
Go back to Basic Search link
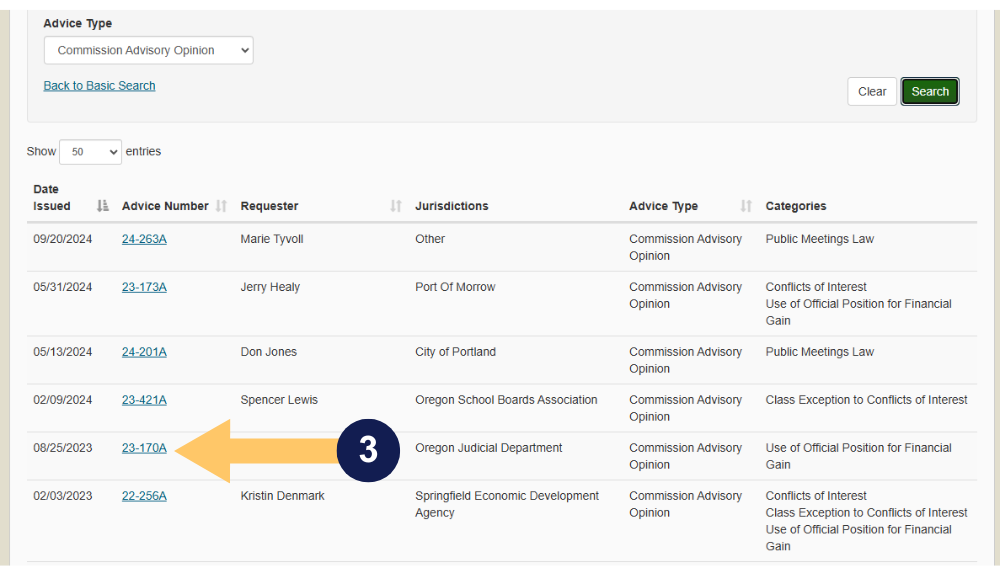[99, 86]
